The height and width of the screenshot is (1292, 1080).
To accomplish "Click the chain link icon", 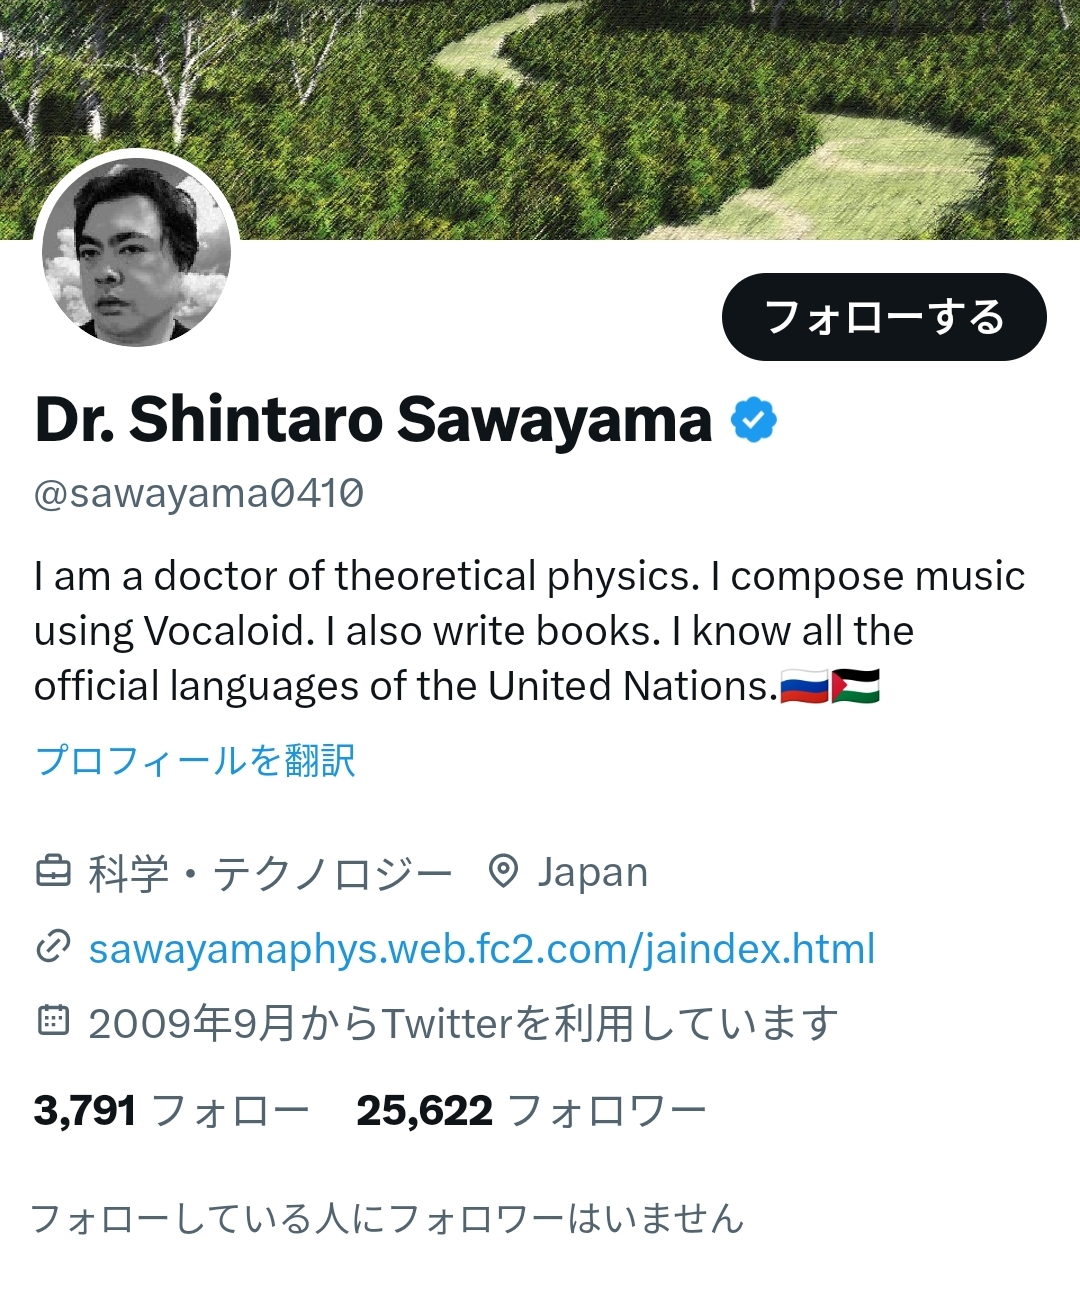I will click(53, 947).
